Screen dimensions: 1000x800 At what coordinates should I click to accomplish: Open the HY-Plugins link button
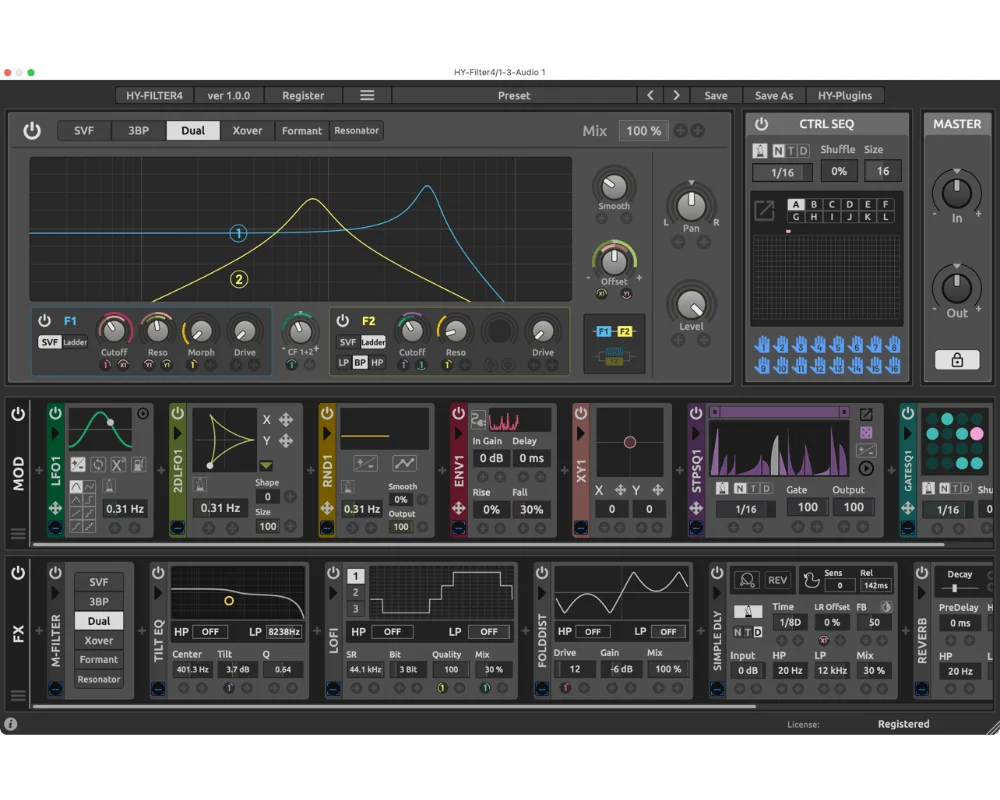844,96
